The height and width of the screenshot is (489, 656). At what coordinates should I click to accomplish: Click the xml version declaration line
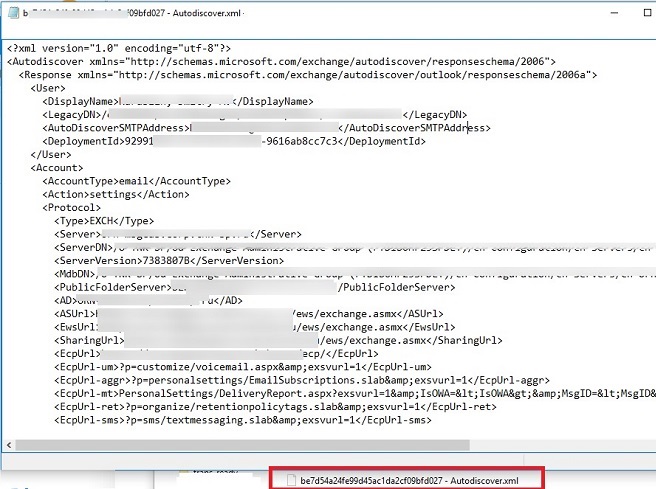(x=119, y=48)
